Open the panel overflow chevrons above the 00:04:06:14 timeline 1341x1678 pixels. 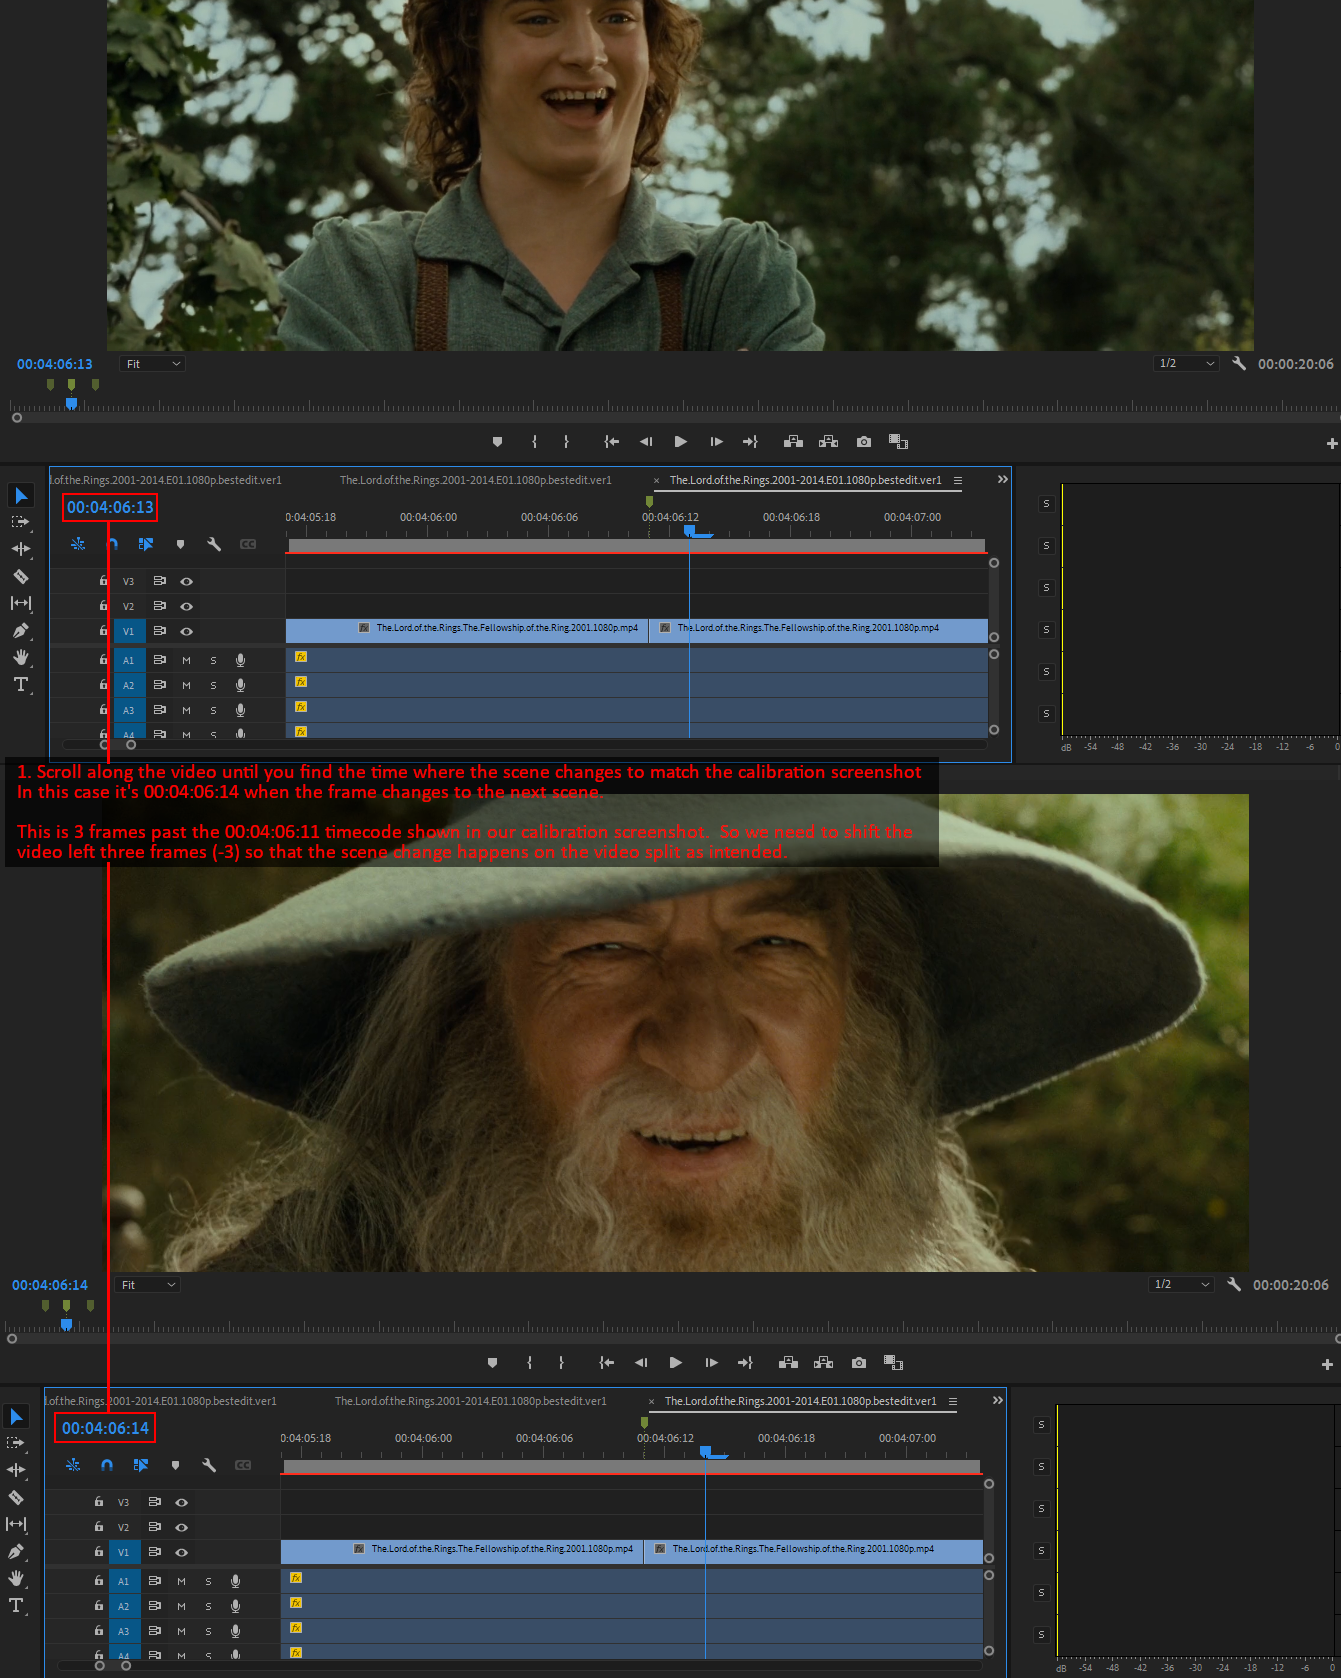(997, 1400)
